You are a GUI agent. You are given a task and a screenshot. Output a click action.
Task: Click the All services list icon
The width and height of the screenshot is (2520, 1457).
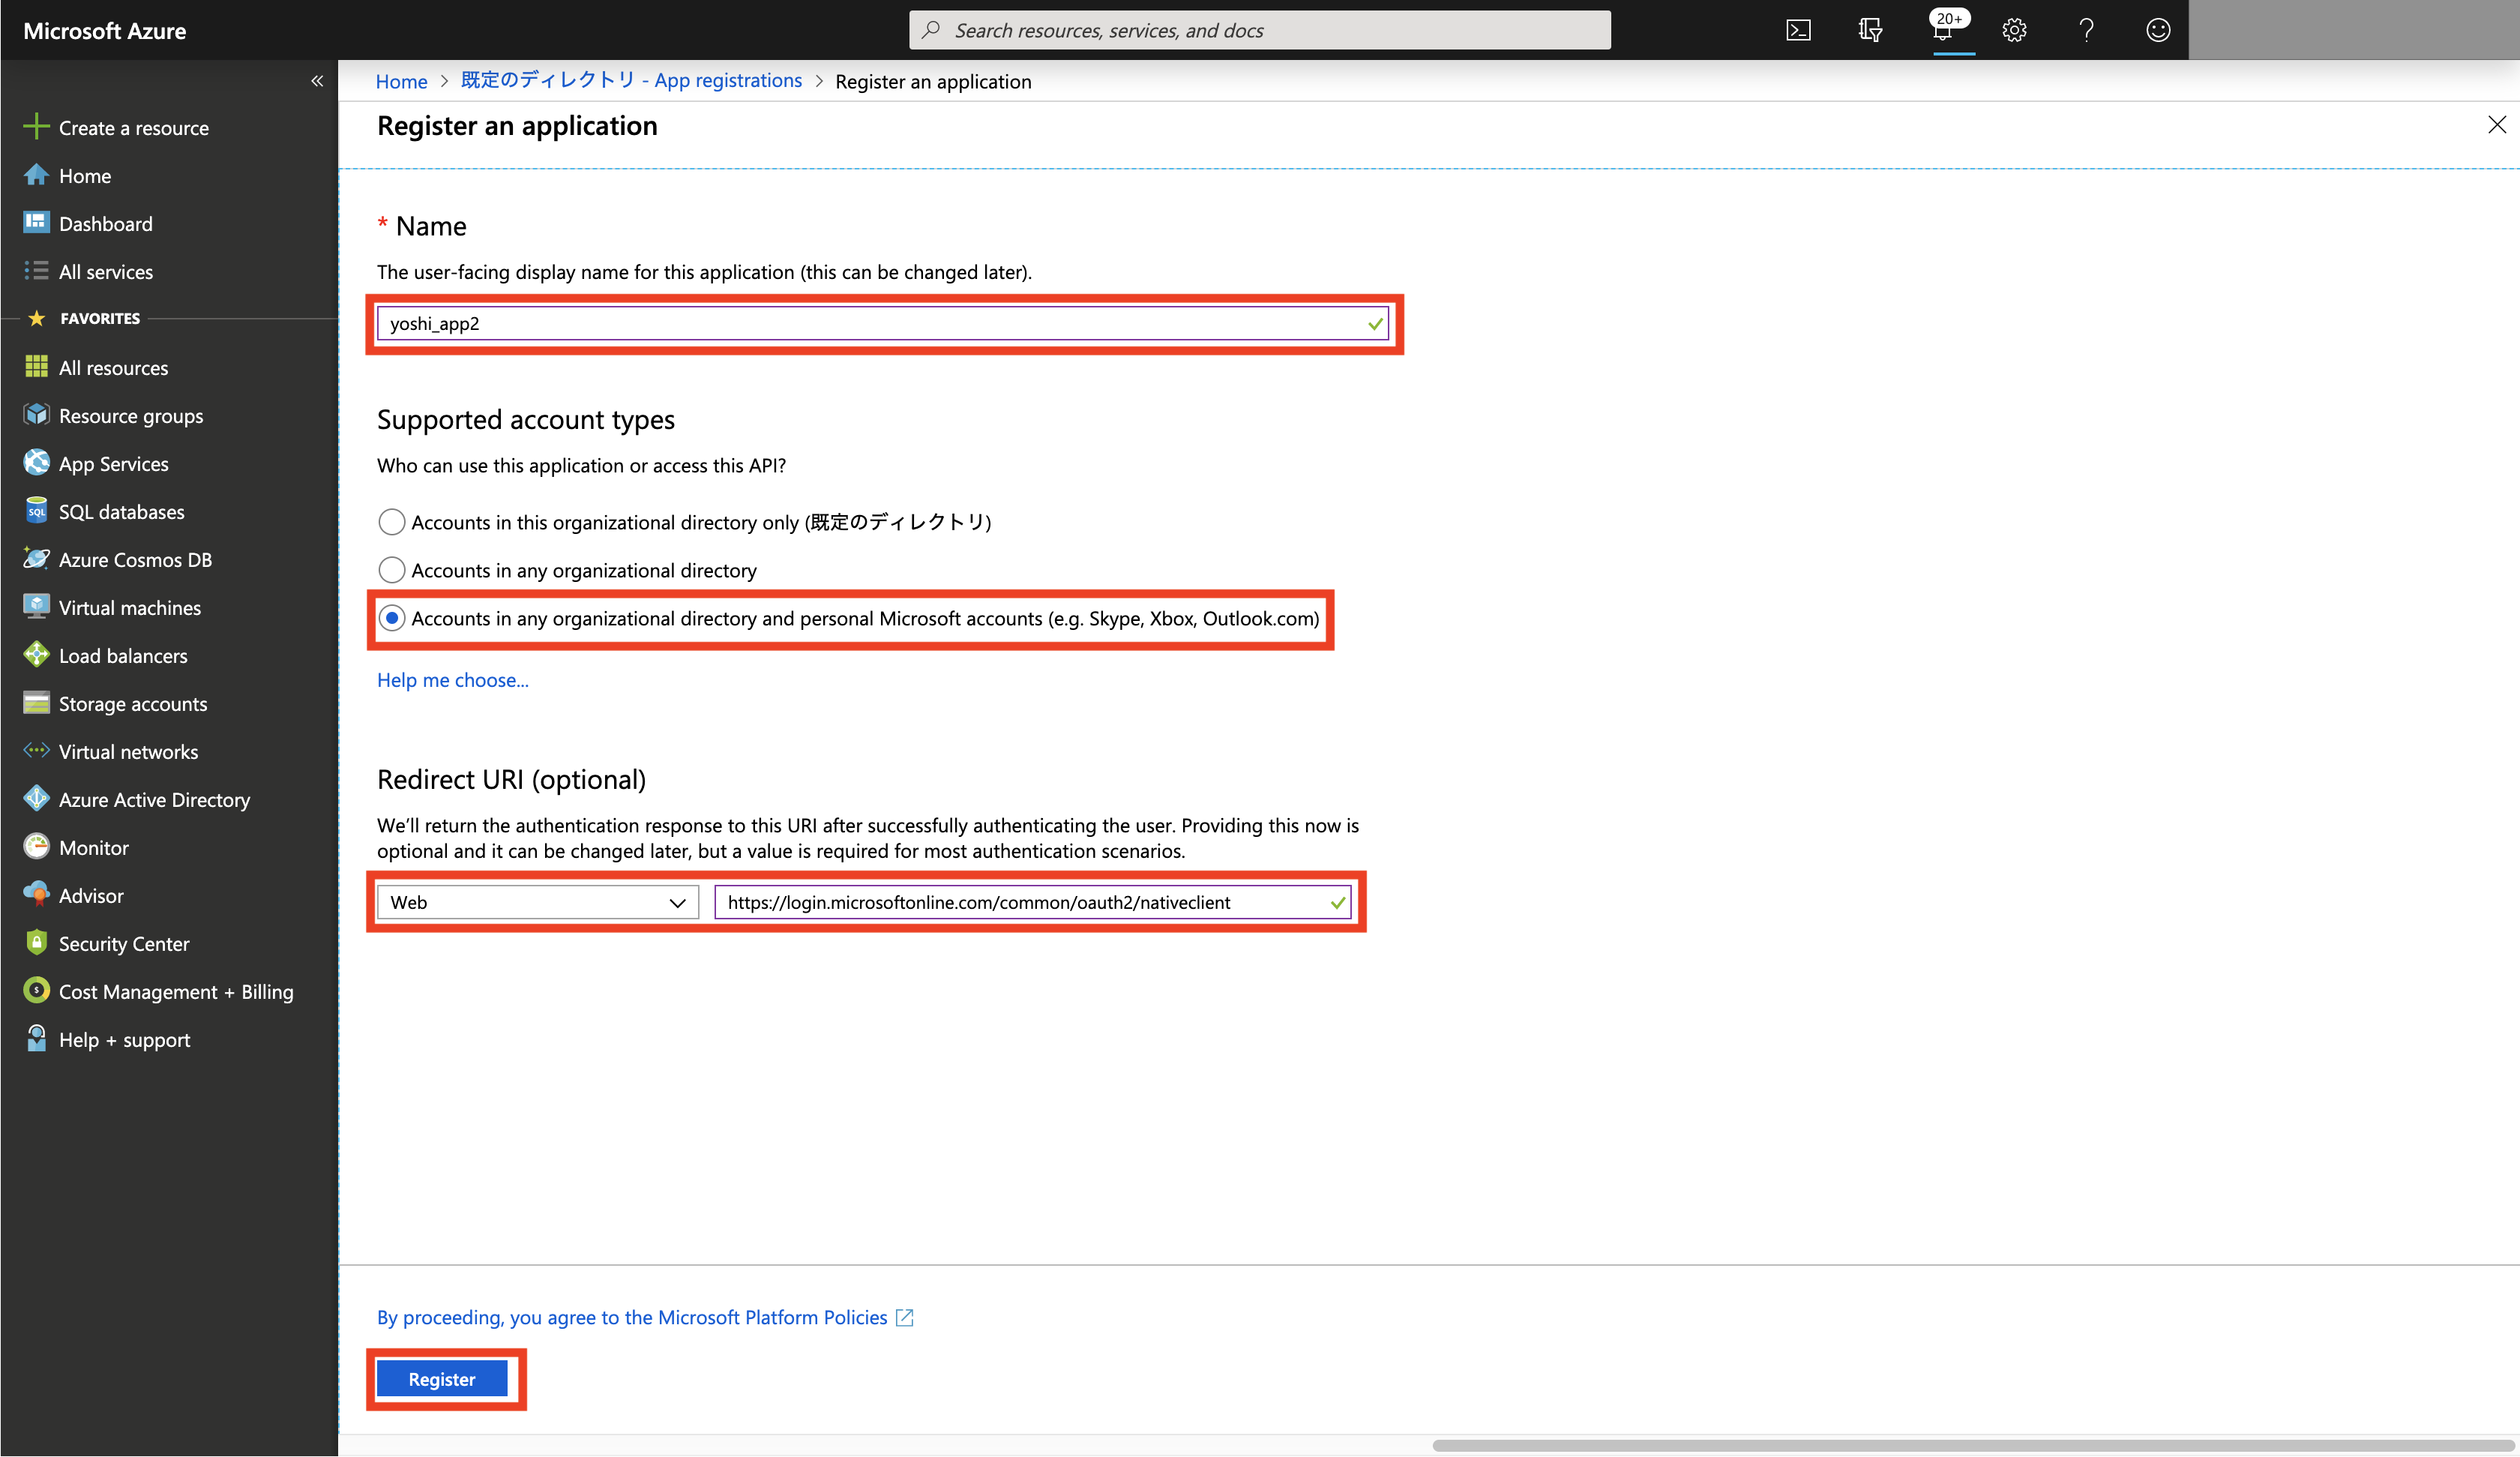[36, 270]
